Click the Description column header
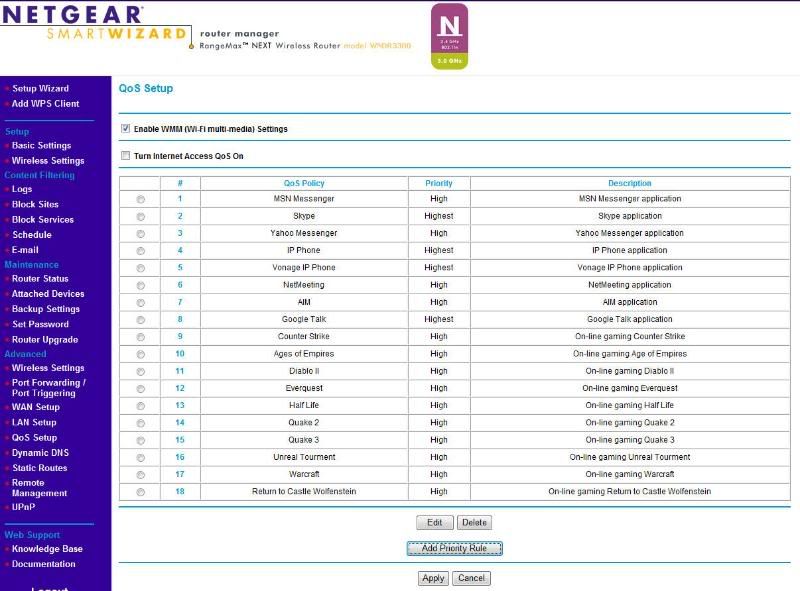This screenshot has width=800, height=591. 630,183
